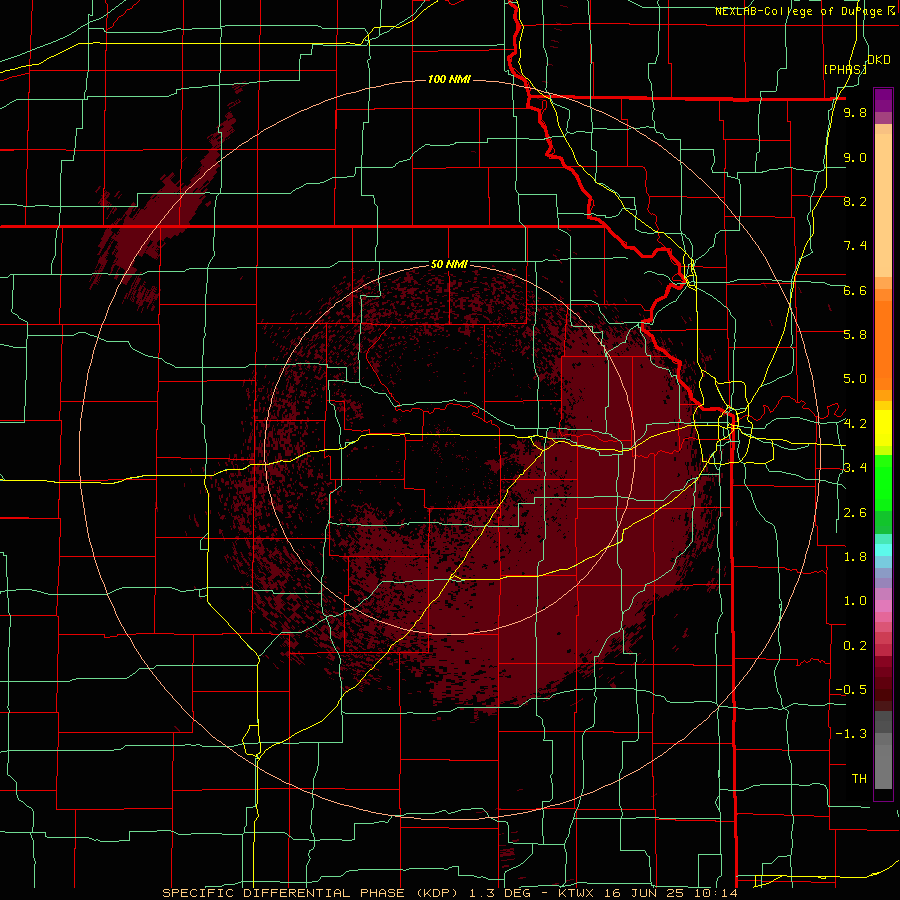Select the 0.2 scale value
The width and height of the screenshot is (900, 900).
point(855,646)
